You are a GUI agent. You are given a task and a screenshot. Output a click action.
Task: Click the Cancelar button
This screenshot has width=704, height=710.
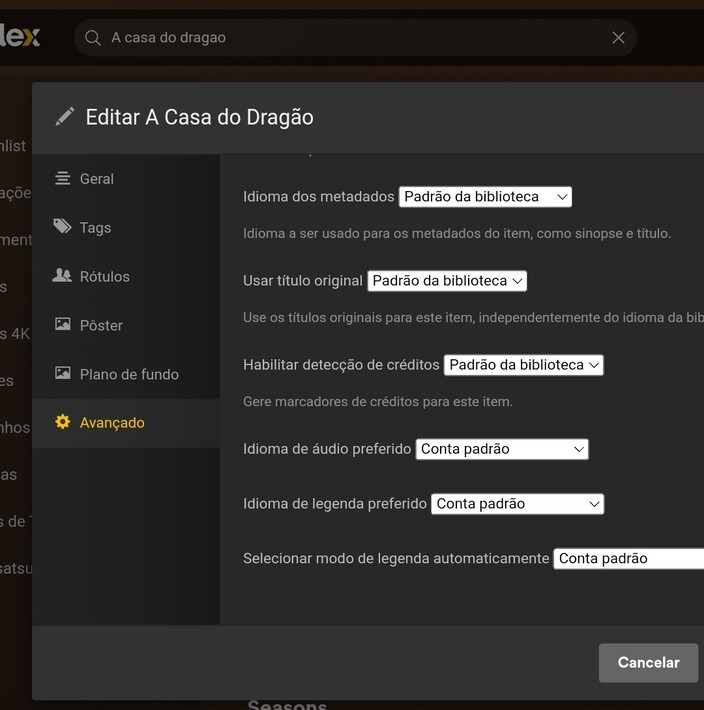pyautogui.click(x=648, y=663)
